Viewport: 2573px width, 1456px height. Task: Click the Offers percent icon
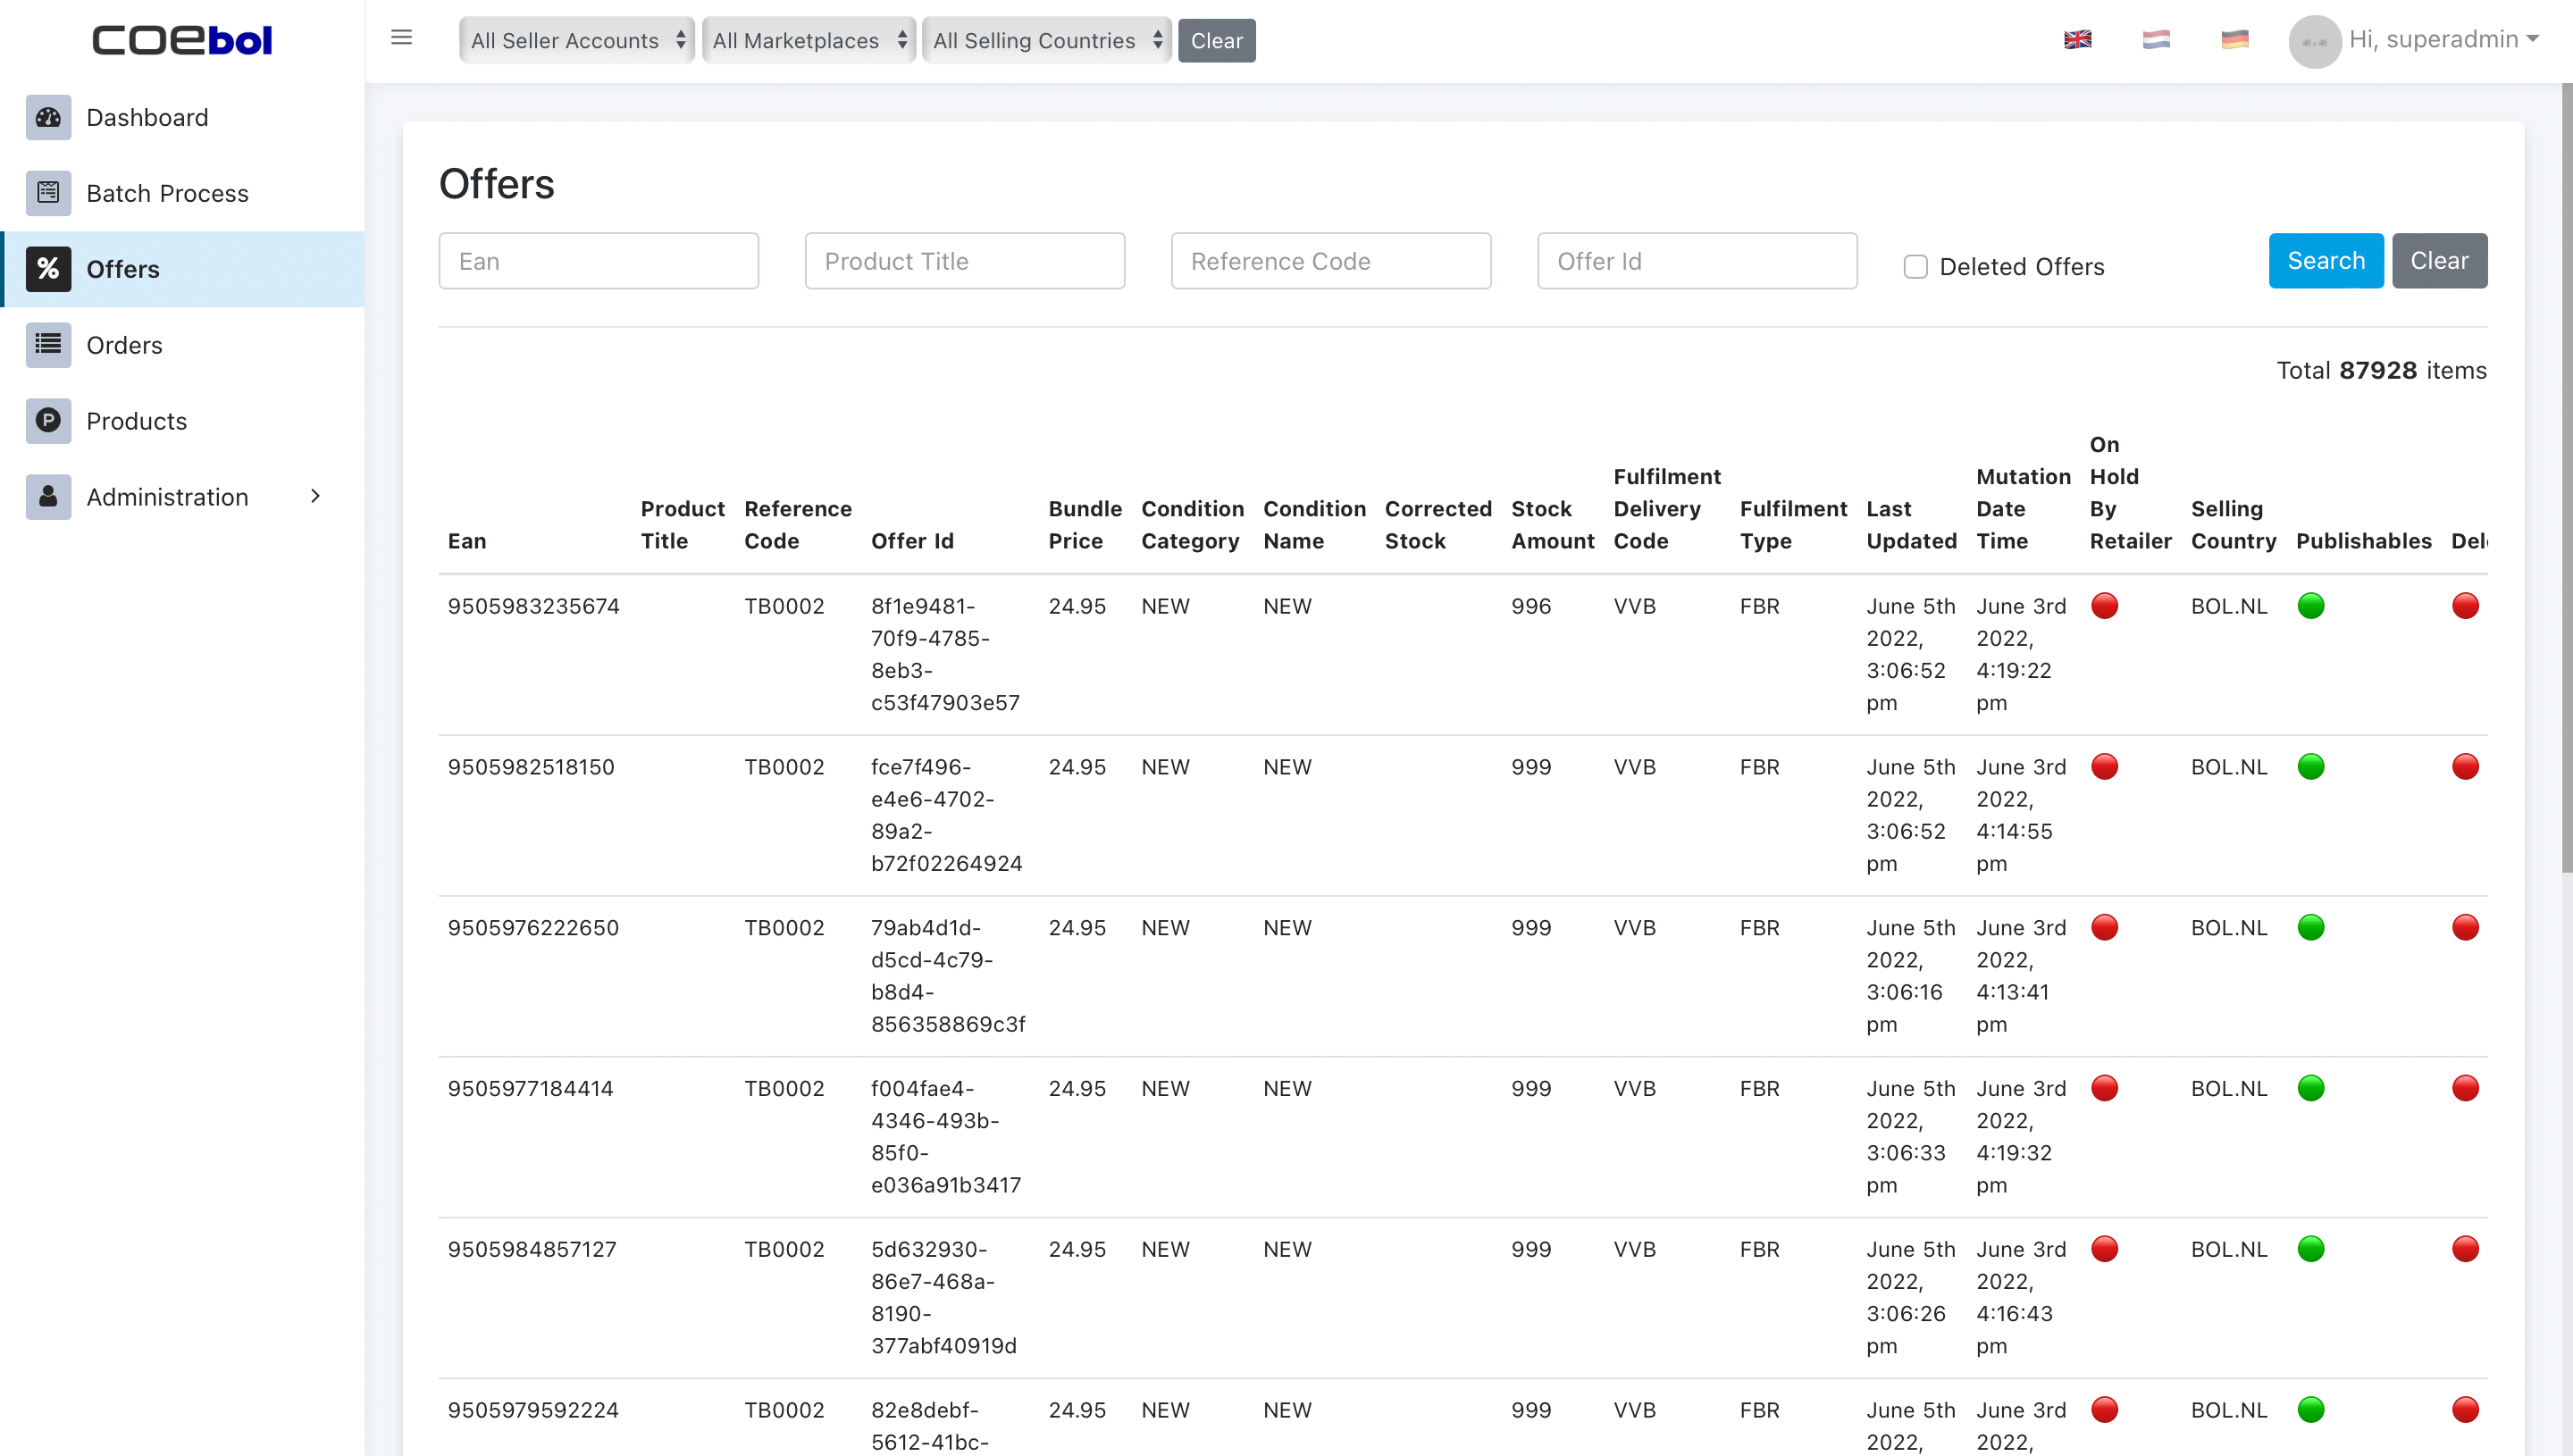tap(48, 269)
